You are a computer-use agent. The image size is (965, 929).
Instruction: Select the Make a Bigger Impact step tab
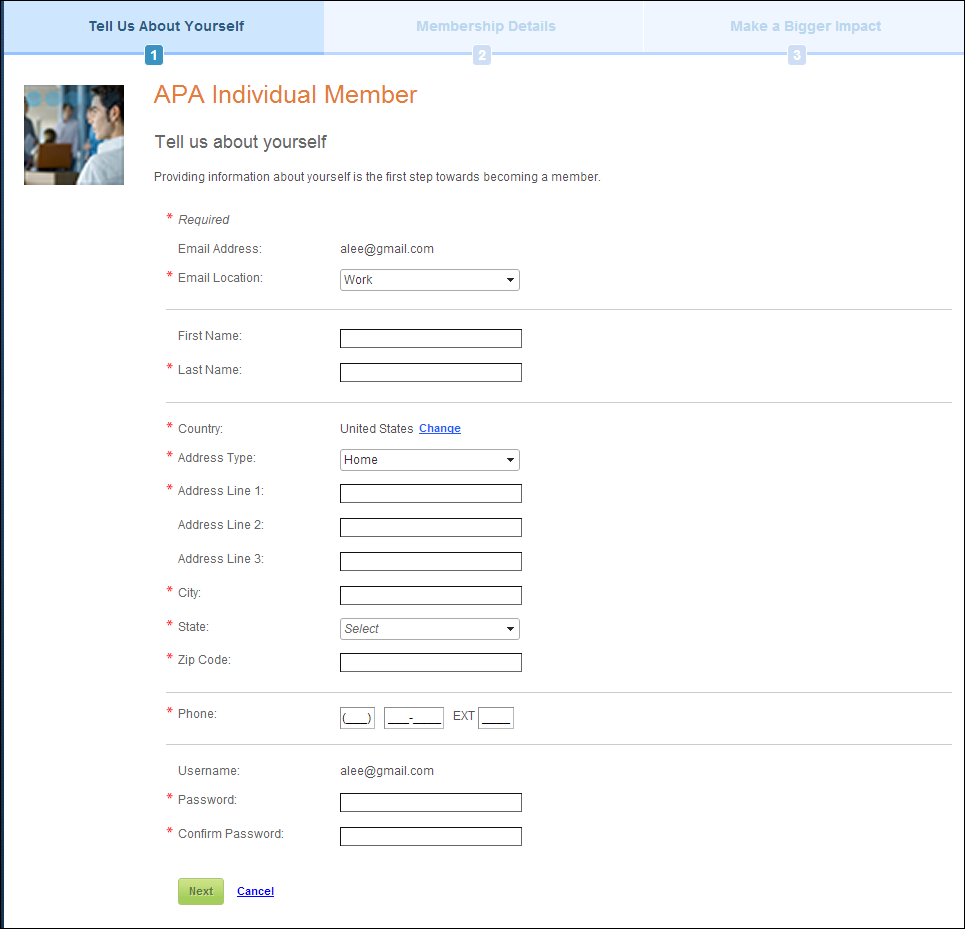click(x=805, y=26)
